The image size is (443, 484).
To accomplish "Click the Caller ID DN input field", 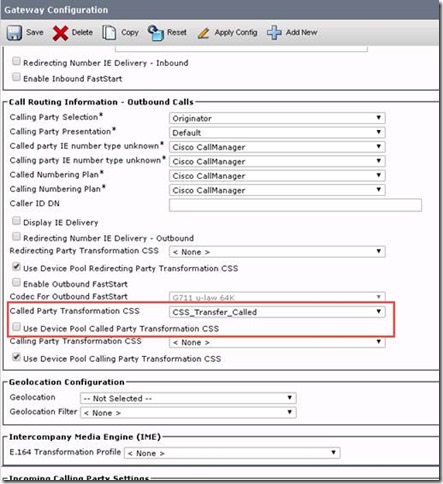I will click(295, 205).
